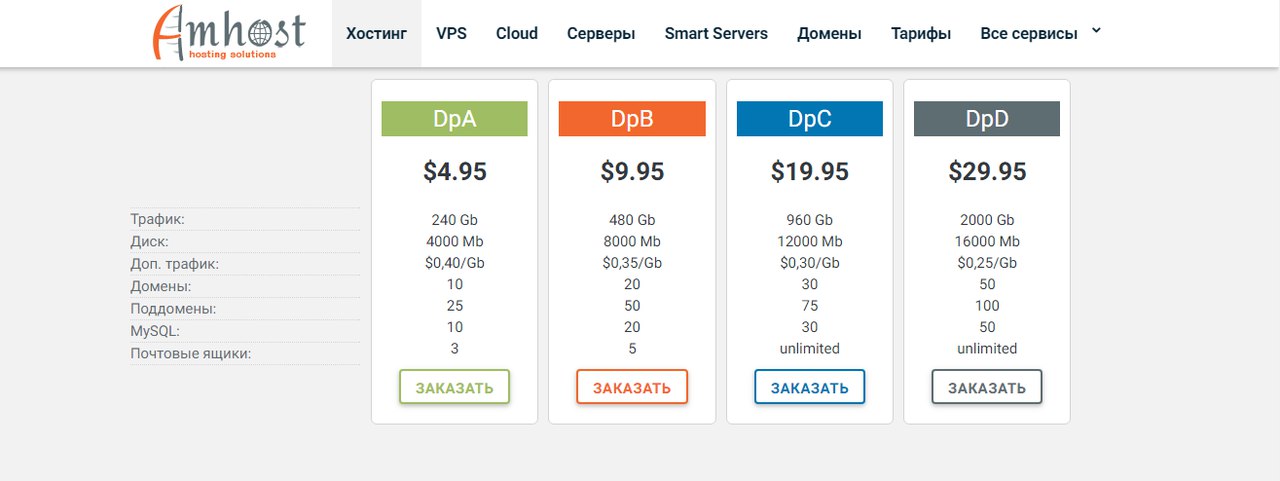The width and height of the screenshot is (1280, 481).
Task: Click ЗАКАЗАТЬ under the DpD plan
Action: 987,387
